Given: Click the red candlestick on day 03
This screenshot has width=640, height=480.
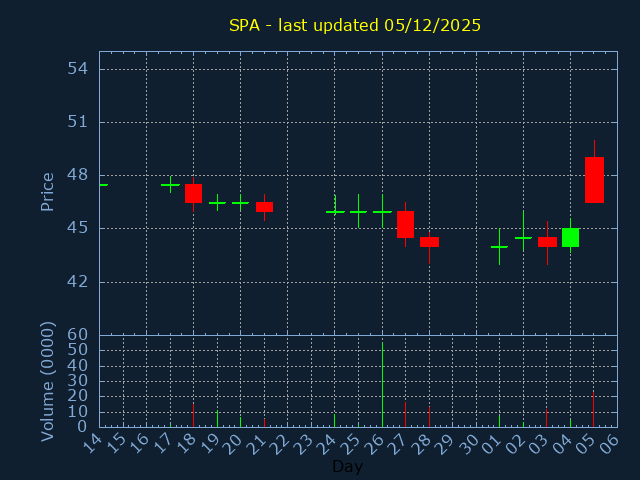Looking at the screenshot, I should click(x=547, y=242).
